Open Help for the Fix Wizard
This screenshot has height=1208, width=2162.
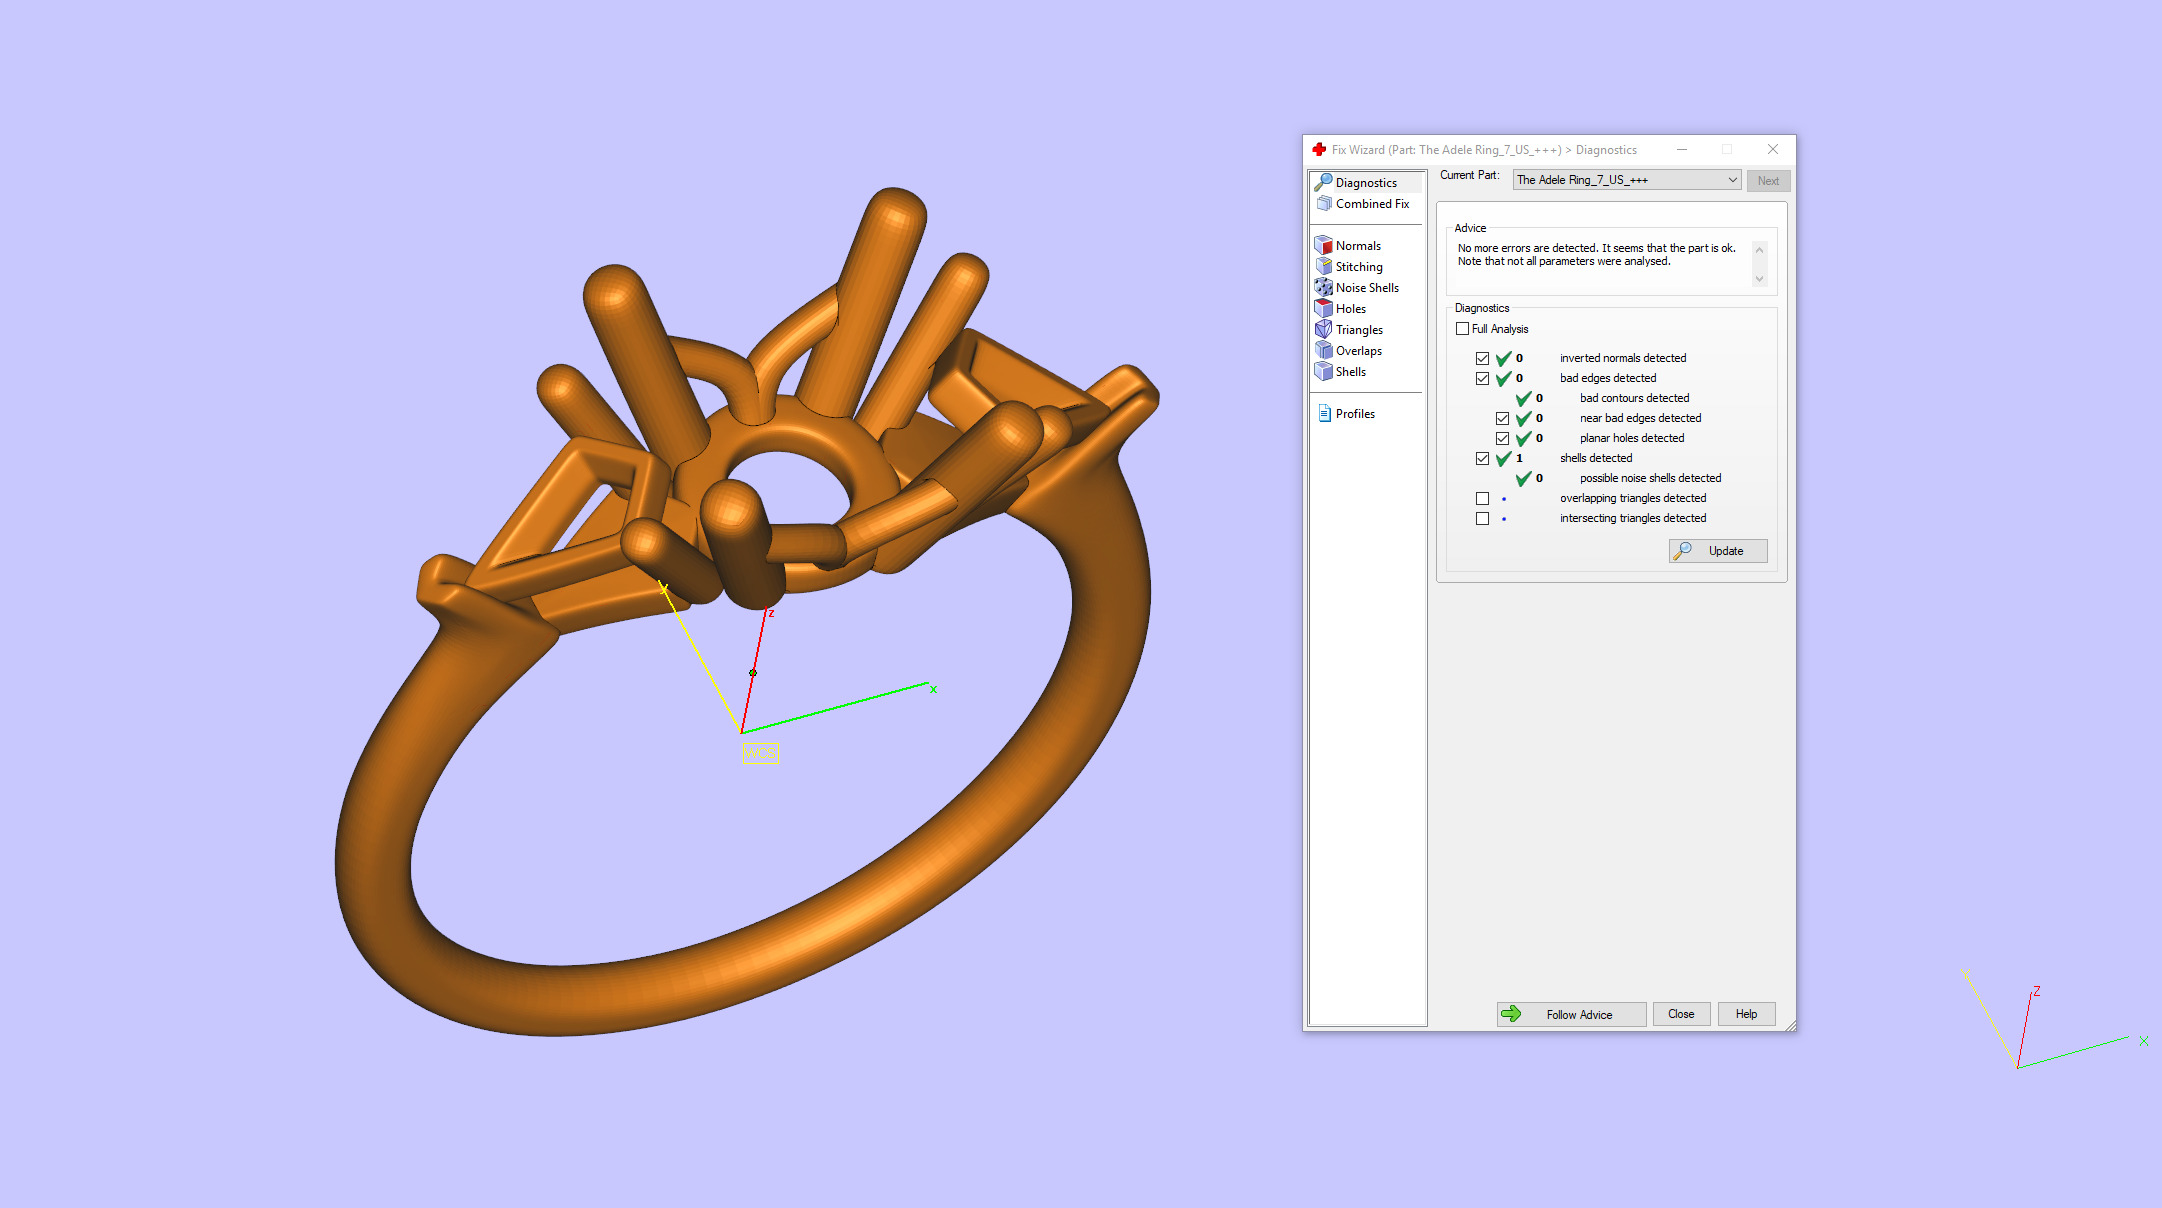(1745, 1014)
